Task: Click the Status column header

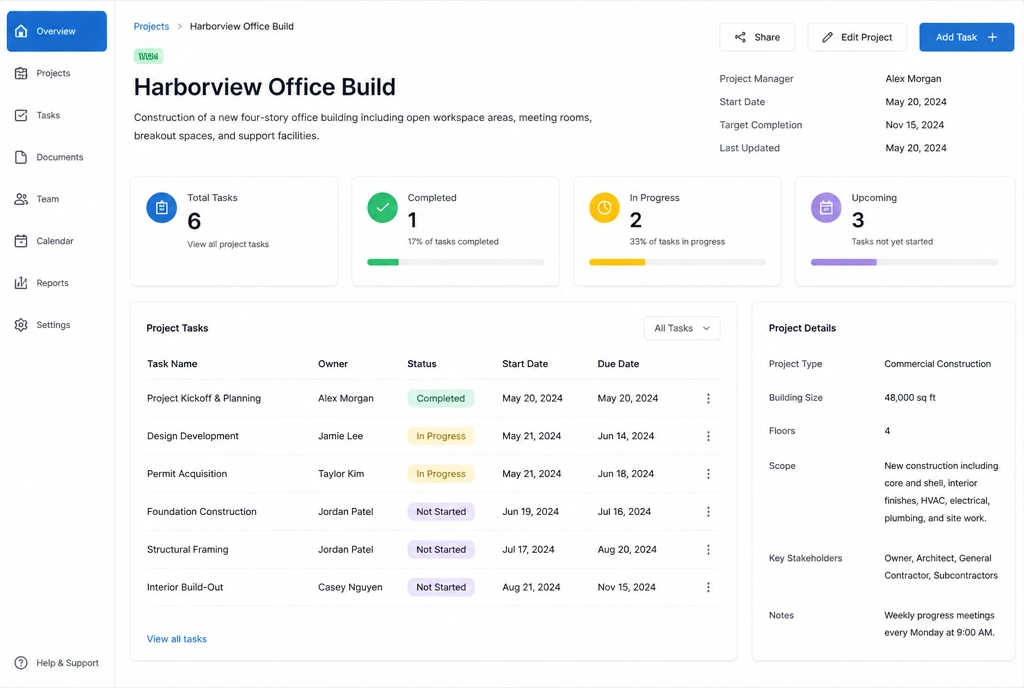Action: 422,364
